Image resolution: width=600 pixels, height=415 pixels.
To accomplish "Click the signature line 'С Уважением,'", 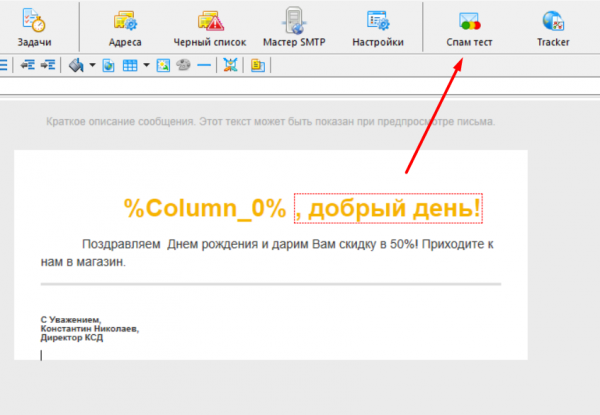I will pos(71,320).
